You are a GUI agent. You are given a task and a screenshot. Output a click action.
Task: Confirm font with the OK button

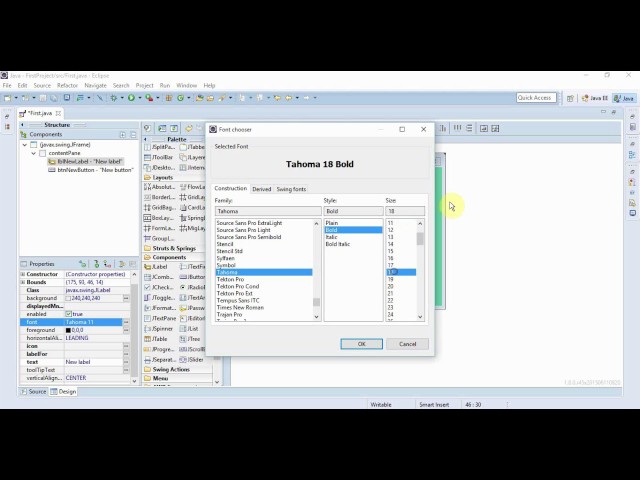[x=362, y=344]
